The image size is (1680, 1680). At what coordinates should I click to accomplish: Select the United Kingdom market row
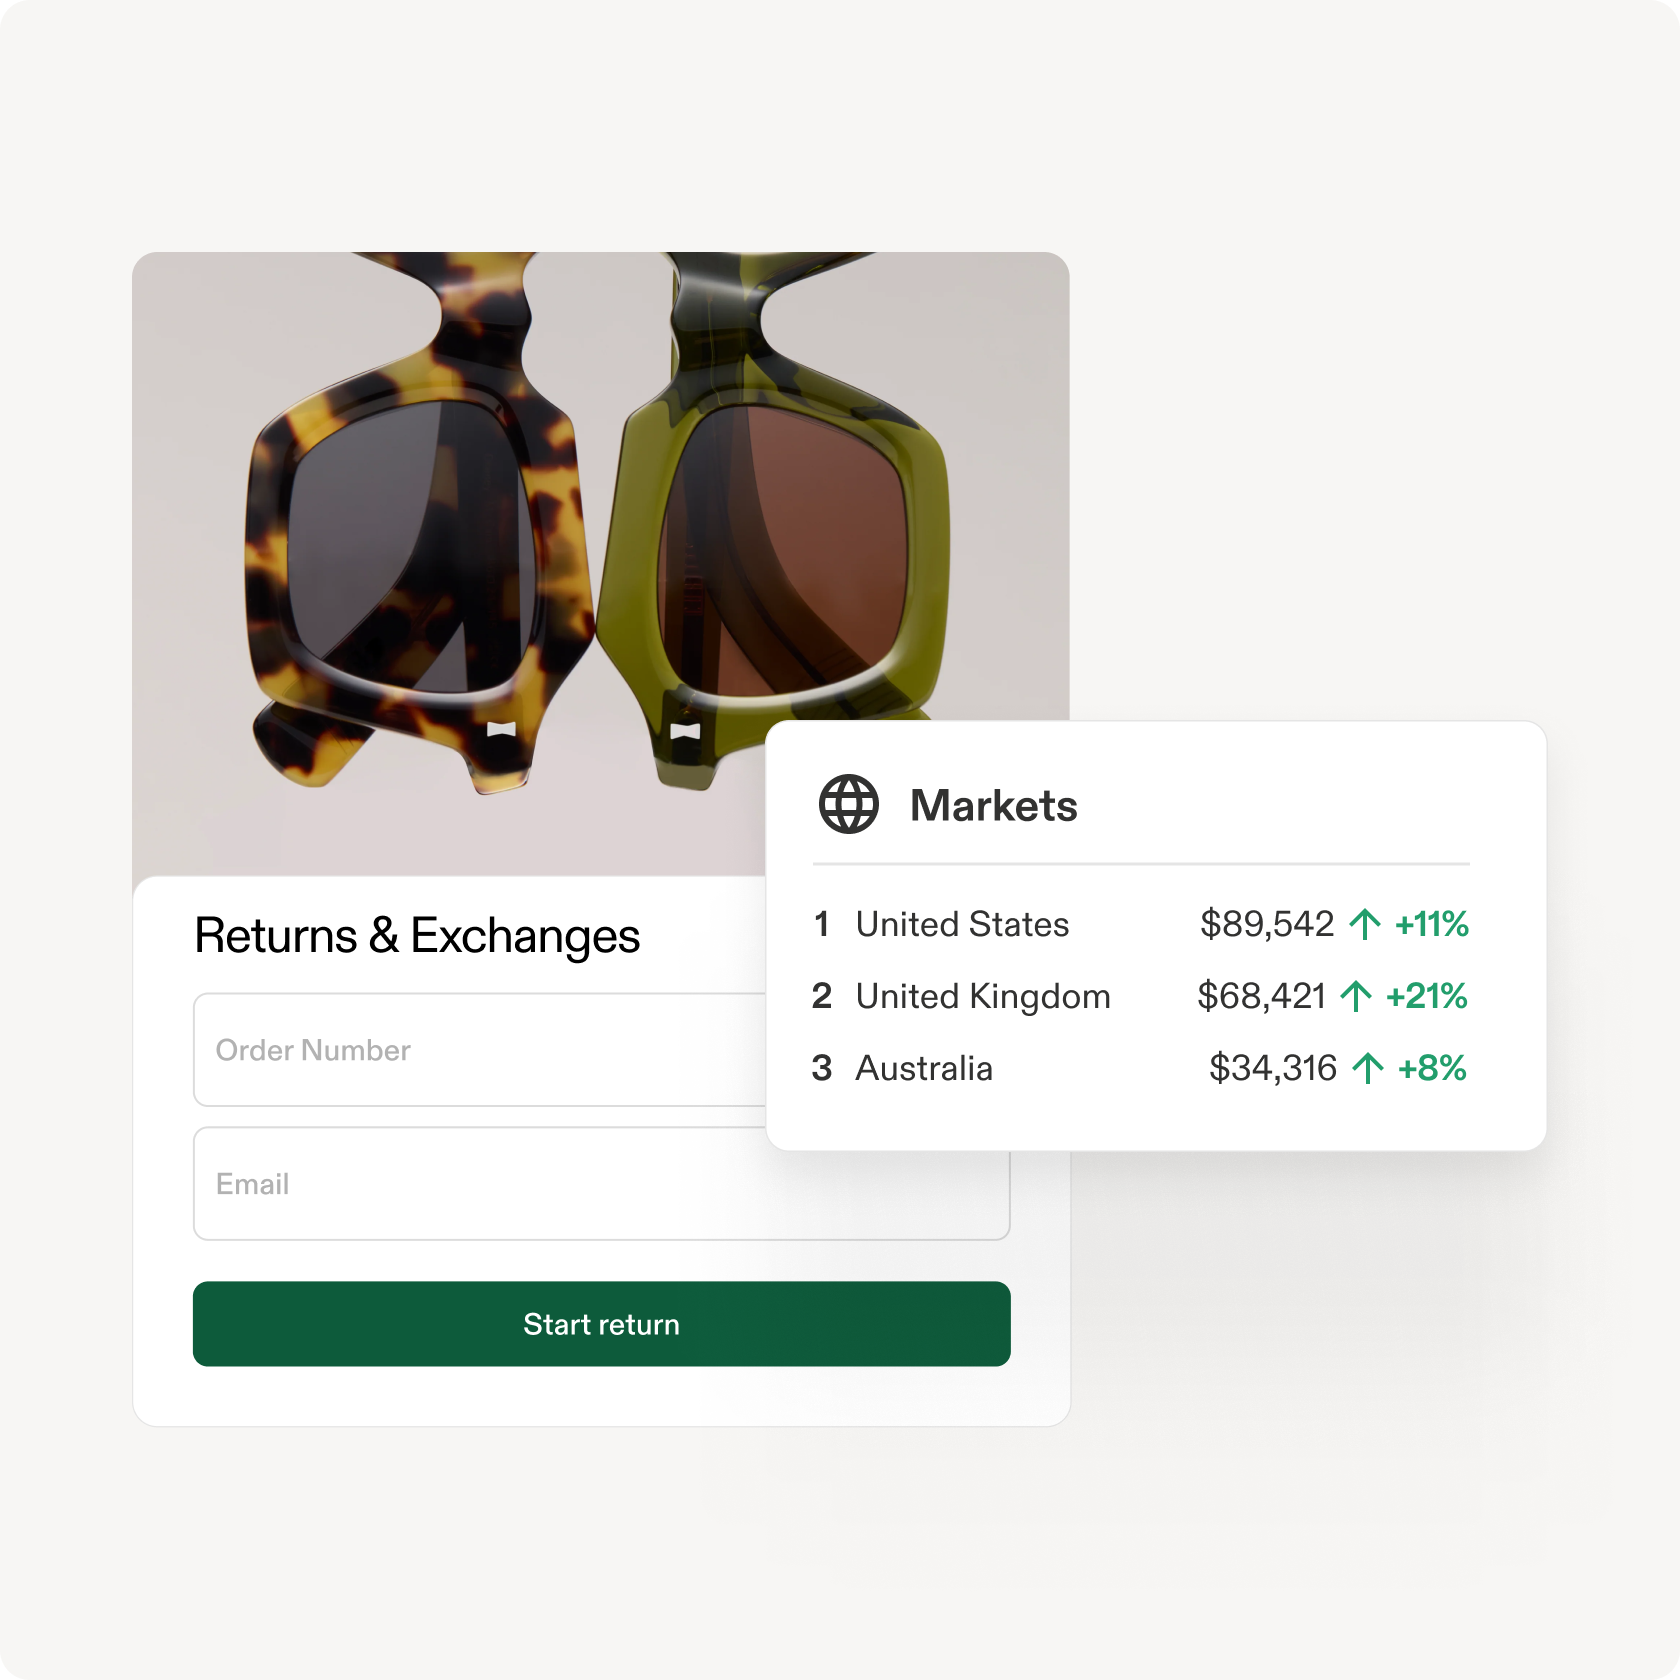coord(1141,996)
